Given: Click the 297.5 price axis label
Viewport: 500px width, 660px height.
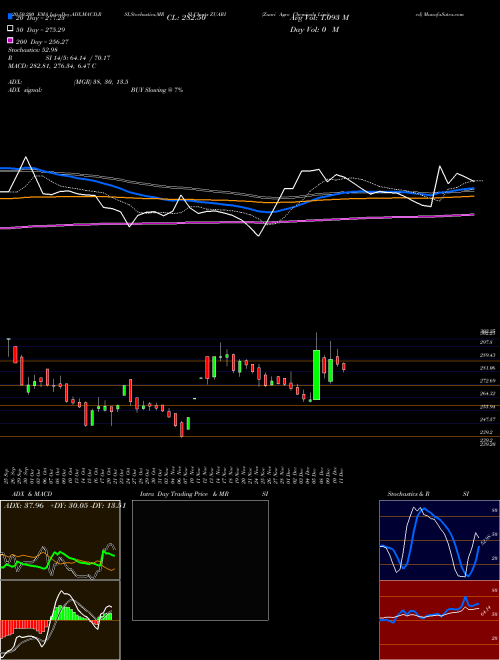Looking at the screenshot, I should coord(487,342).
